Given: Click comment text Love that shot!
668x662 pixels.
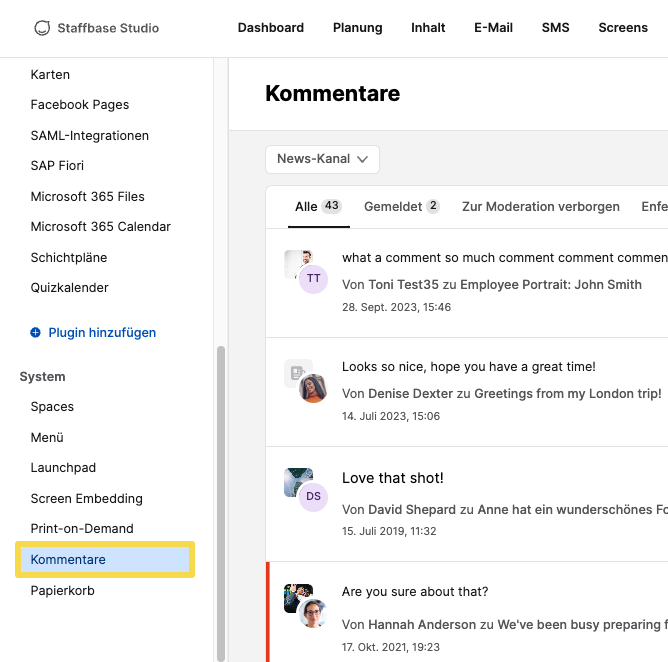Looking at the screenshot, I should (392, 478).
